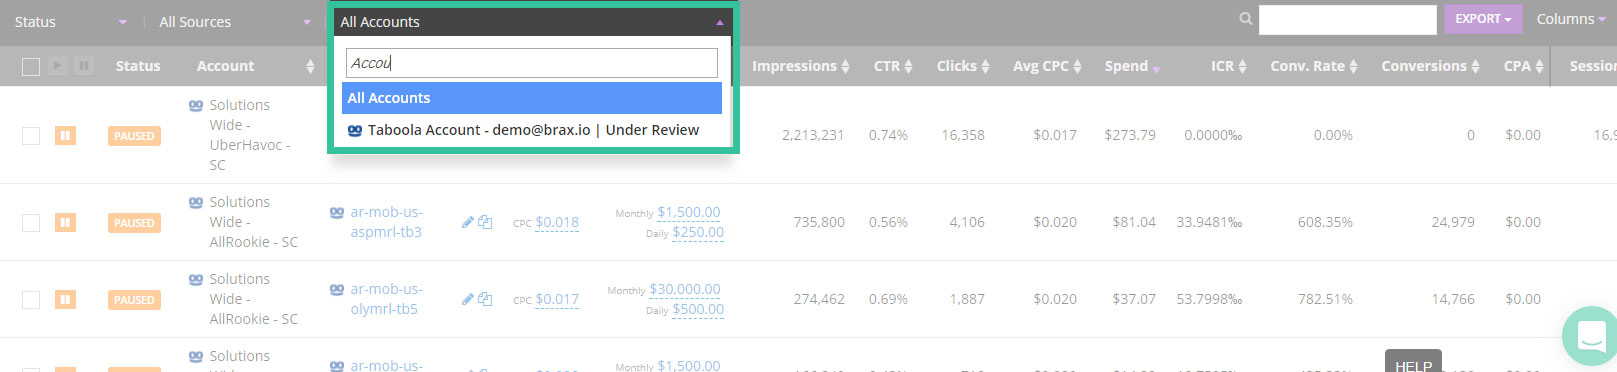
Task: Pause the UberHavoc campaign orange button
Action: 65,135
